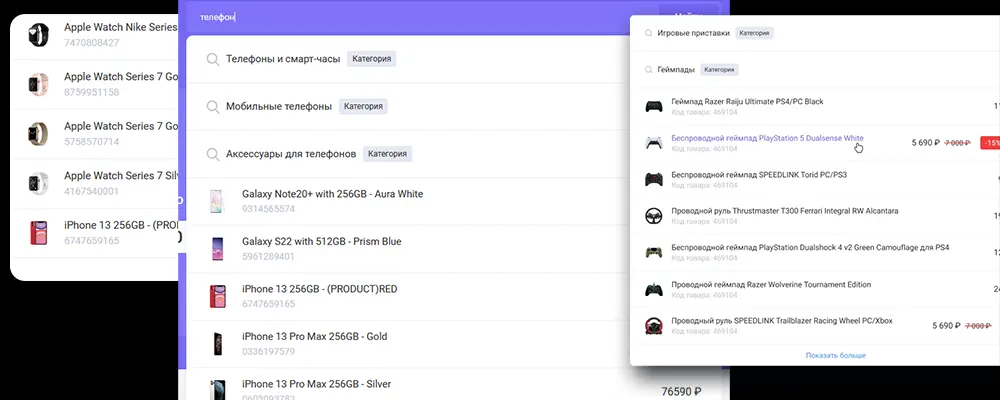The height and width of the screenshot is (400, 1000).
Task: Click price 76590 ₽ on iPhone Silver row
Action: (x=682, y=392)
